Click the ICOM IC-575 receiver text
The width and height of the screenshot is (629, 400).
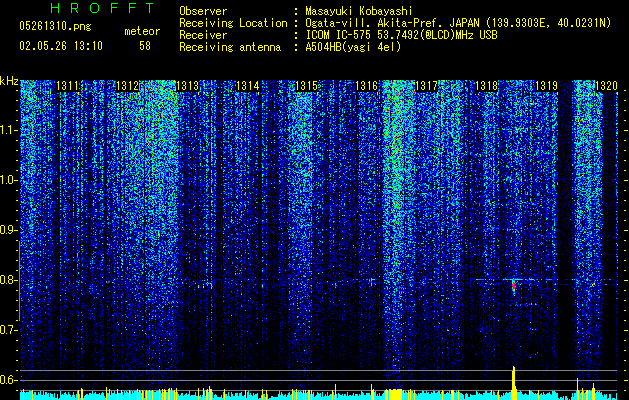401,35
